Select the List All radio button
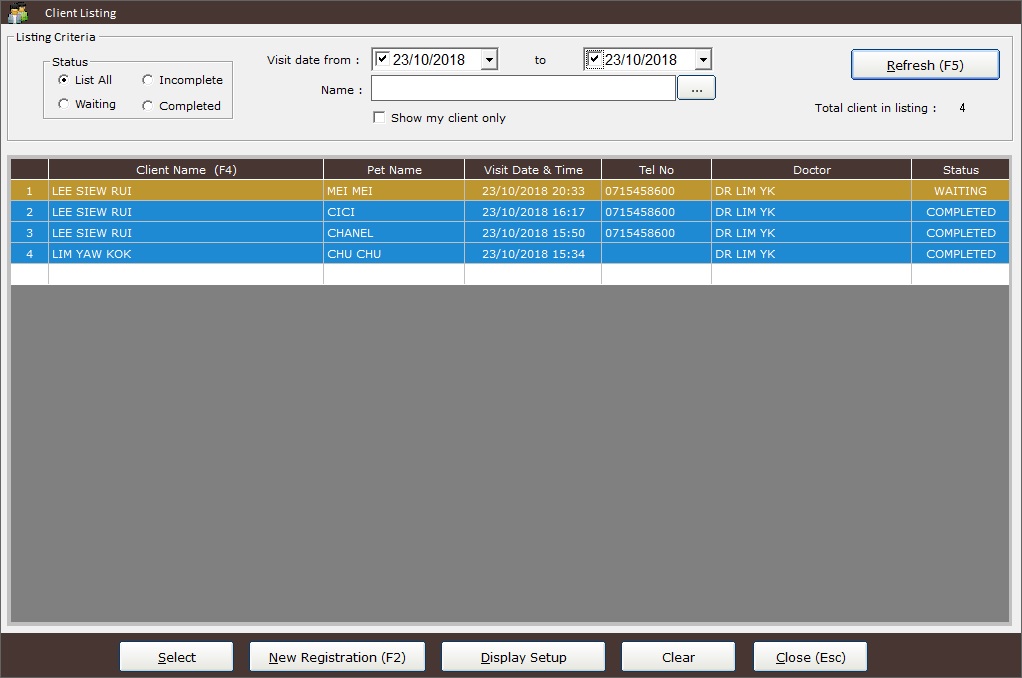 (64, 80)
